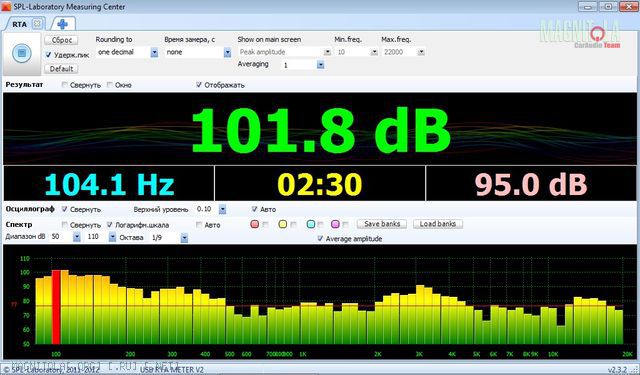640x375 pixels.
Task: Click the SPL-Laboratory app icon in title bar
Action: (6, 7)
